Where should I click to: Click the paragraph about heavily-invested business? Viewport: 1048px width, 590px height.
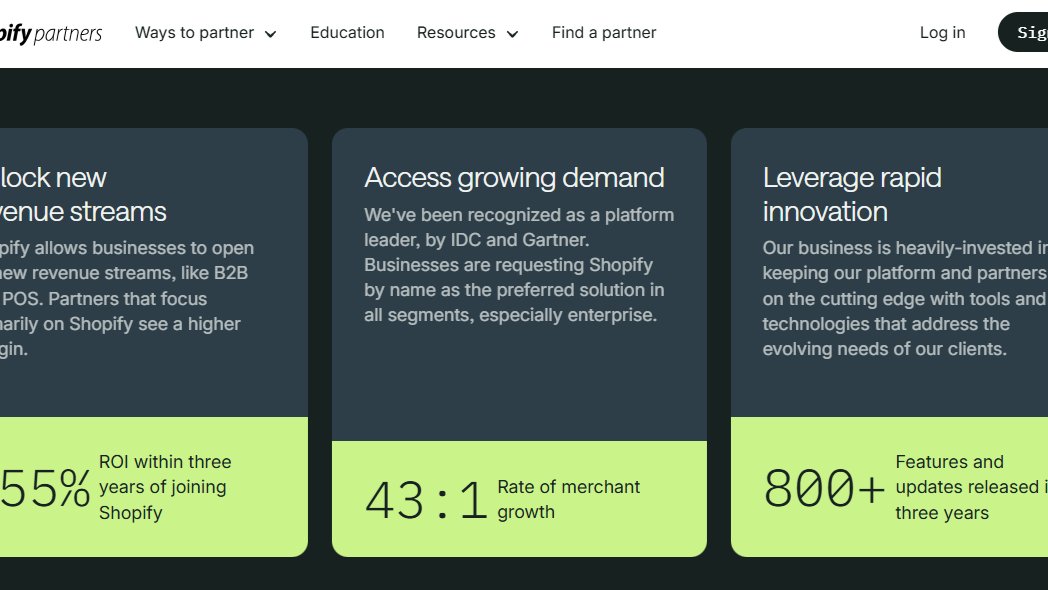tap(905, 298)
